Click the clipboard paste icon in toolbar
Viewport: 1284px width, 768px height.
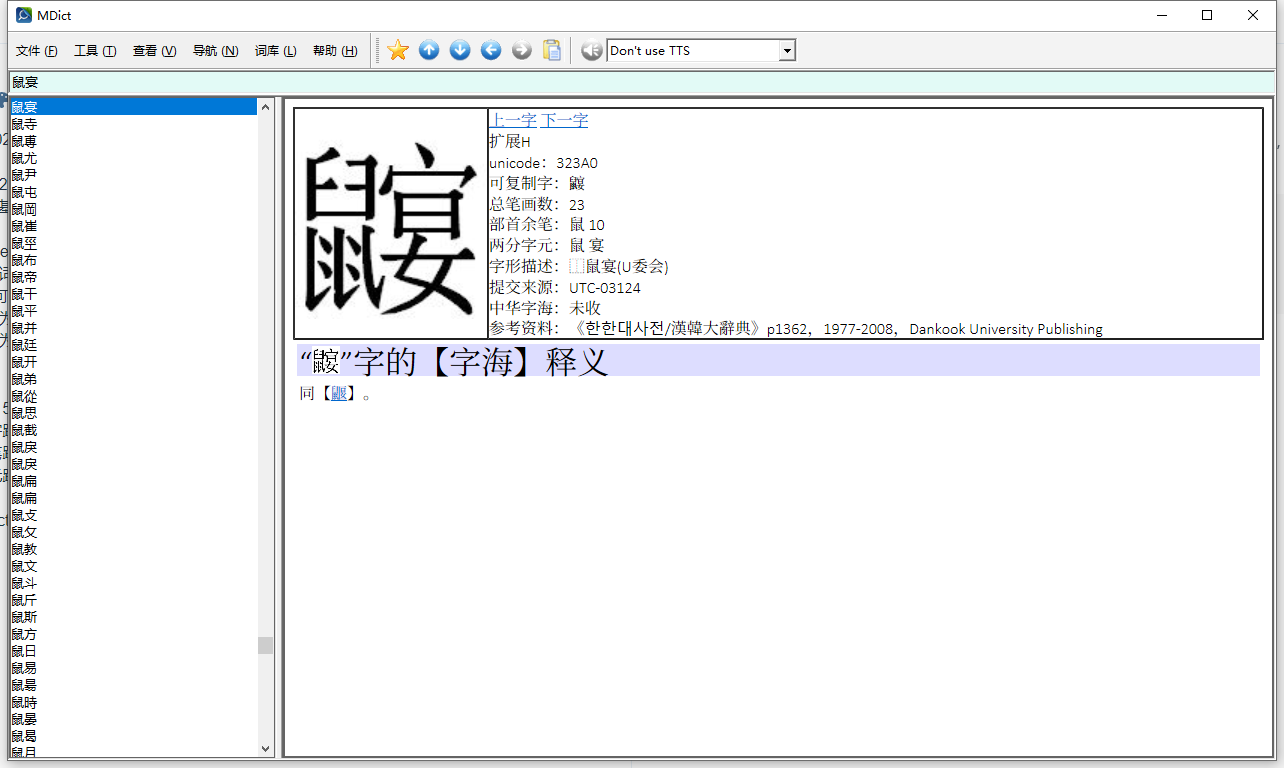(x=552, y=50)
